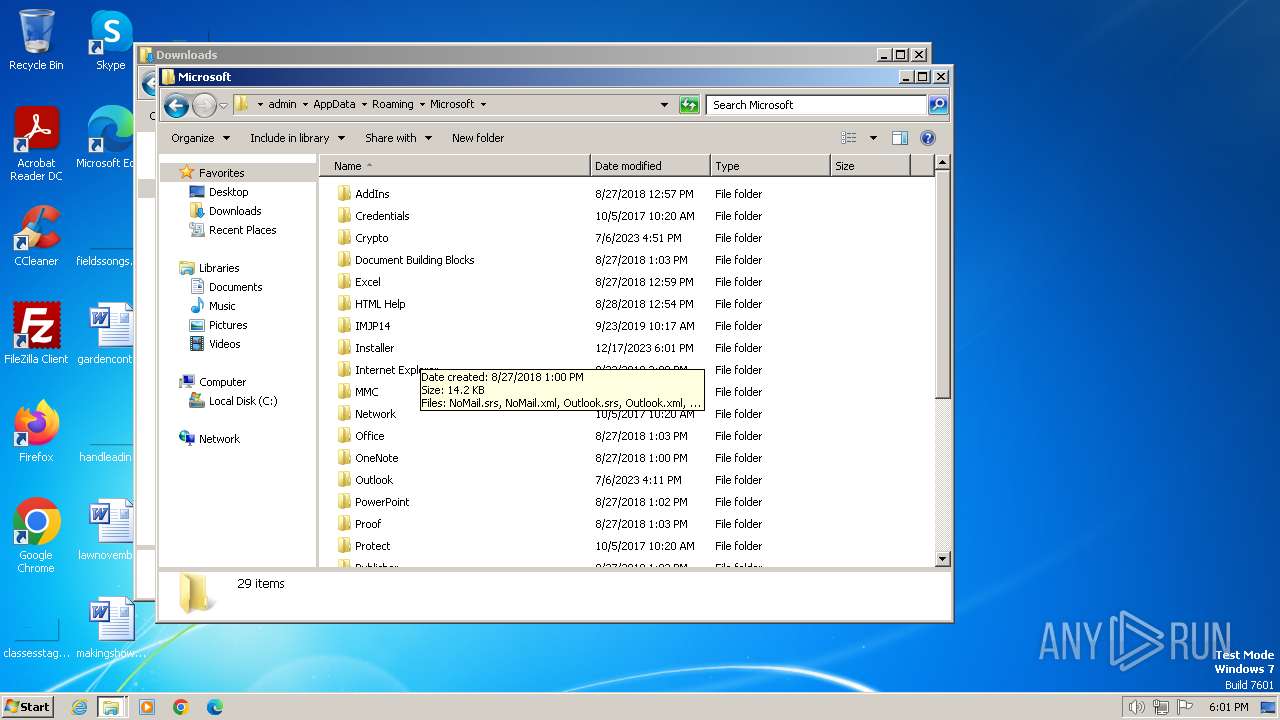Select Network in navigation pane
The width and height of the screenshot is (1280, 720).
[x=219, y=439]
